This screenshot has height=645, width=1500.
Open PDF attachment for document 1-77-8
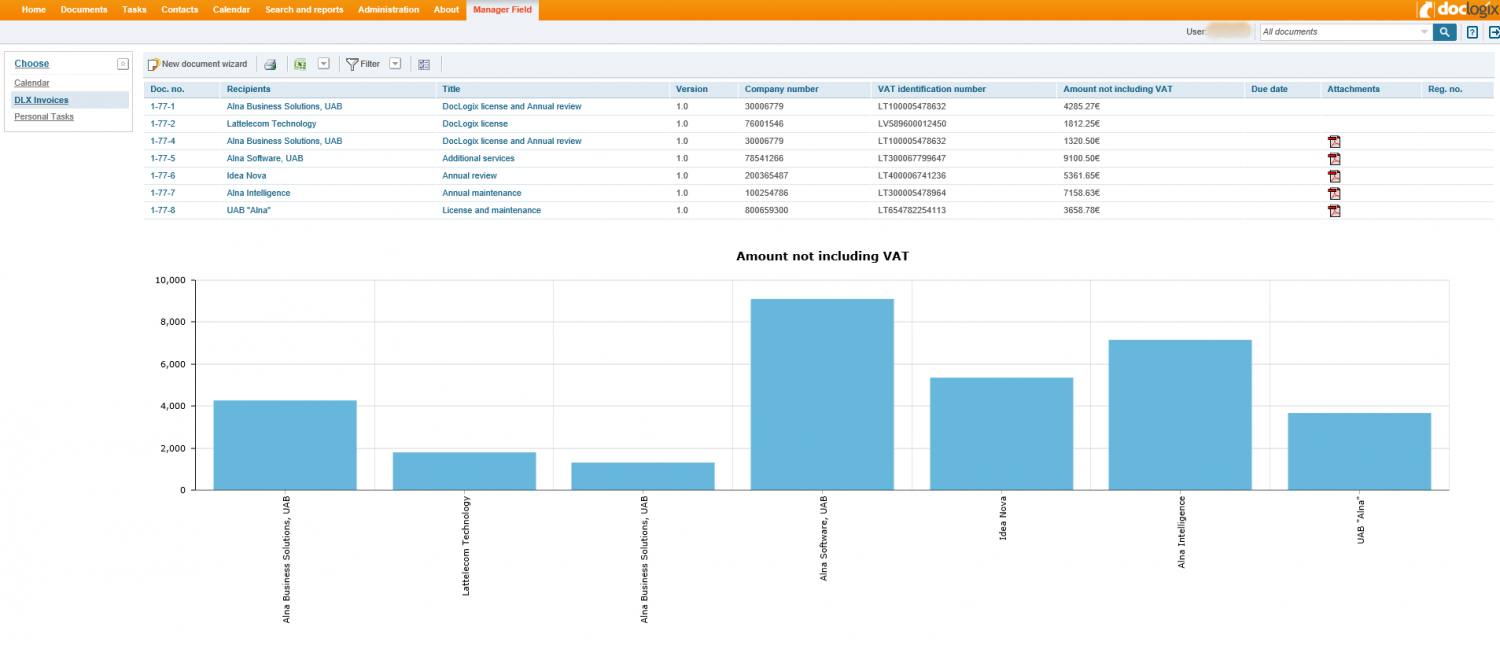[x=1334, y=211]
